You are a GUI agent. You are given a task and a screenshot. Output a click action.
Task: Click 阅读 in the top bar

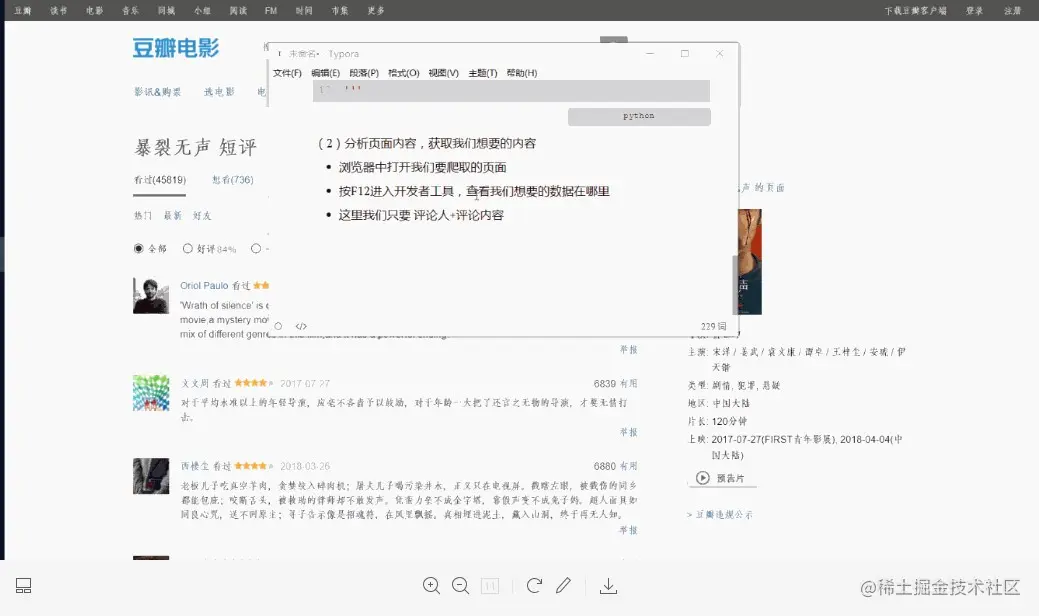238,11
